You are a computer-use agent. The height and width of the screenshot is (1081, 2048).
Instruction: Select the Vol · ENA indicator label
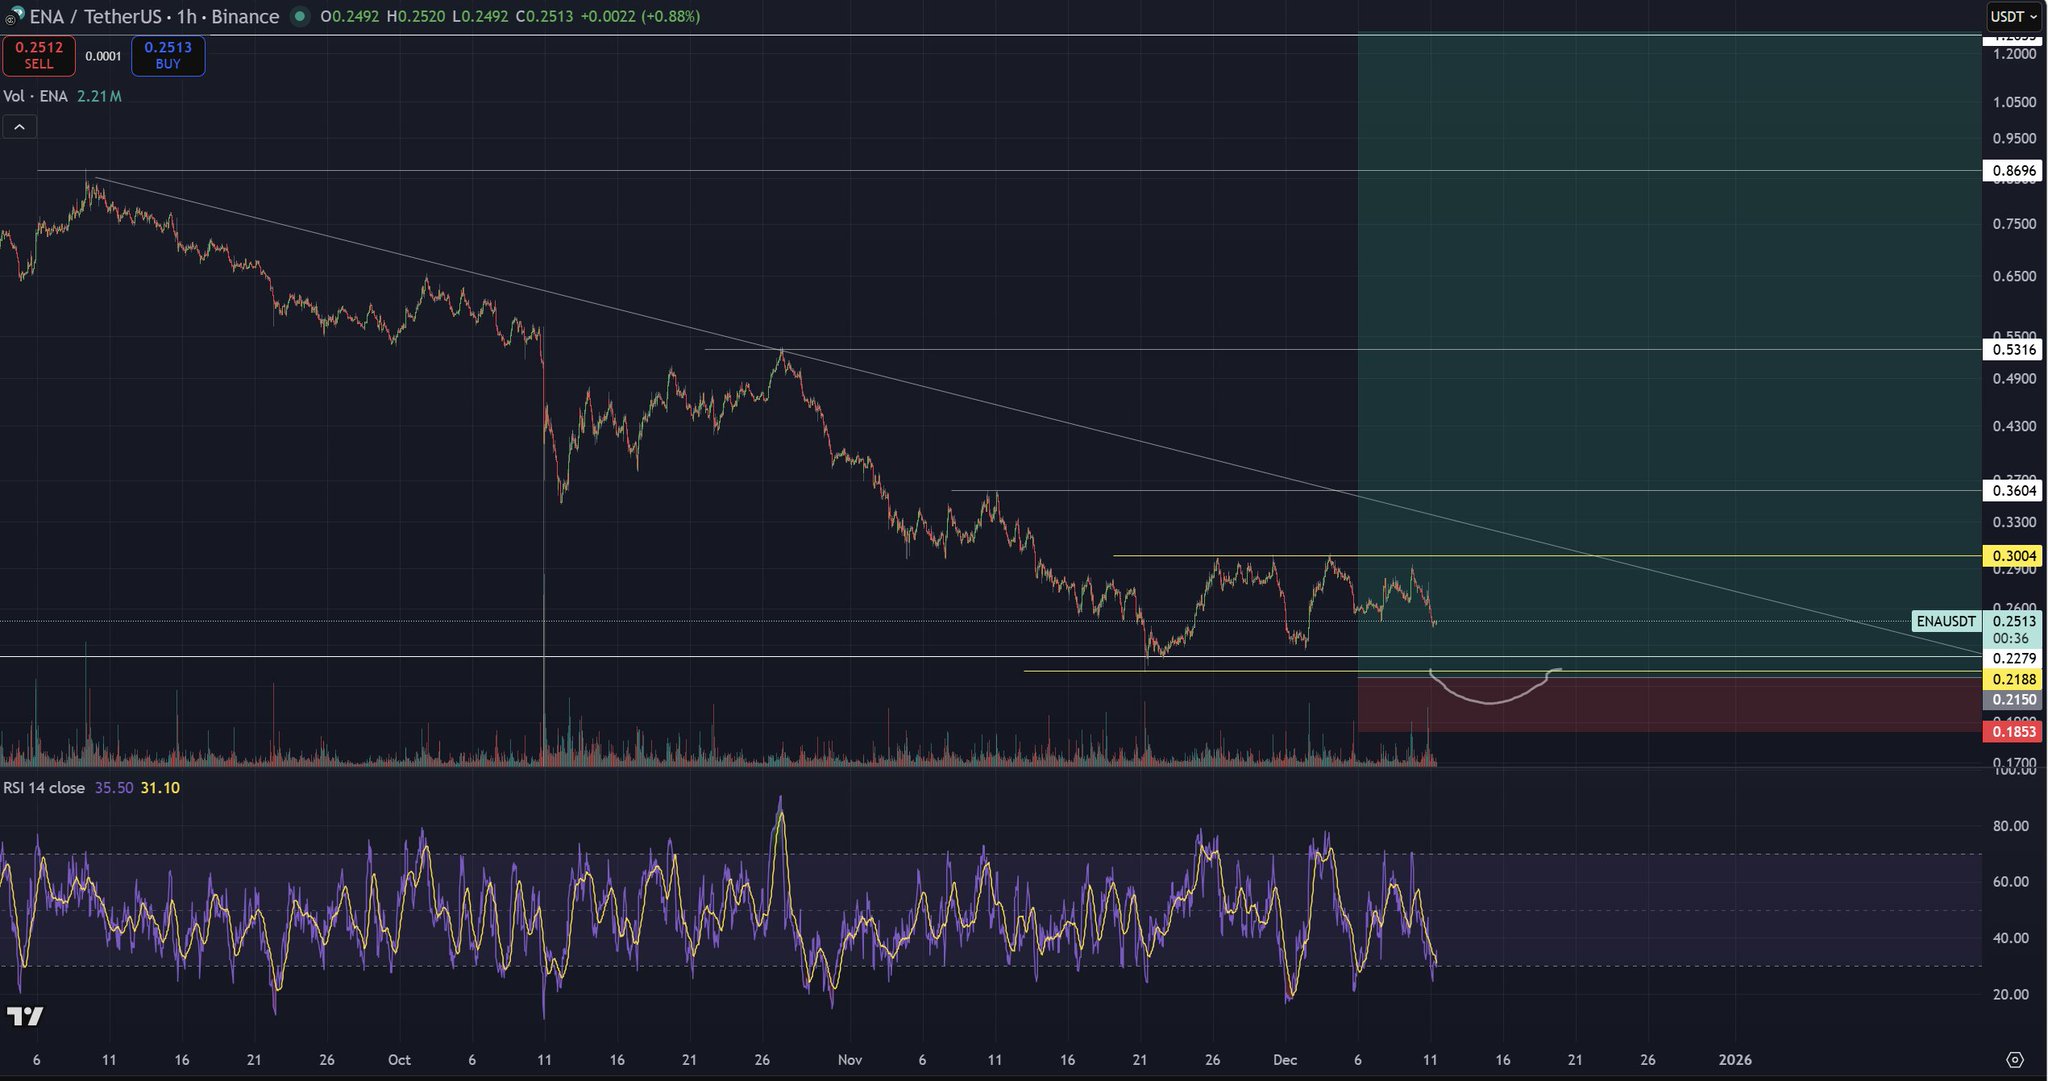35,96
